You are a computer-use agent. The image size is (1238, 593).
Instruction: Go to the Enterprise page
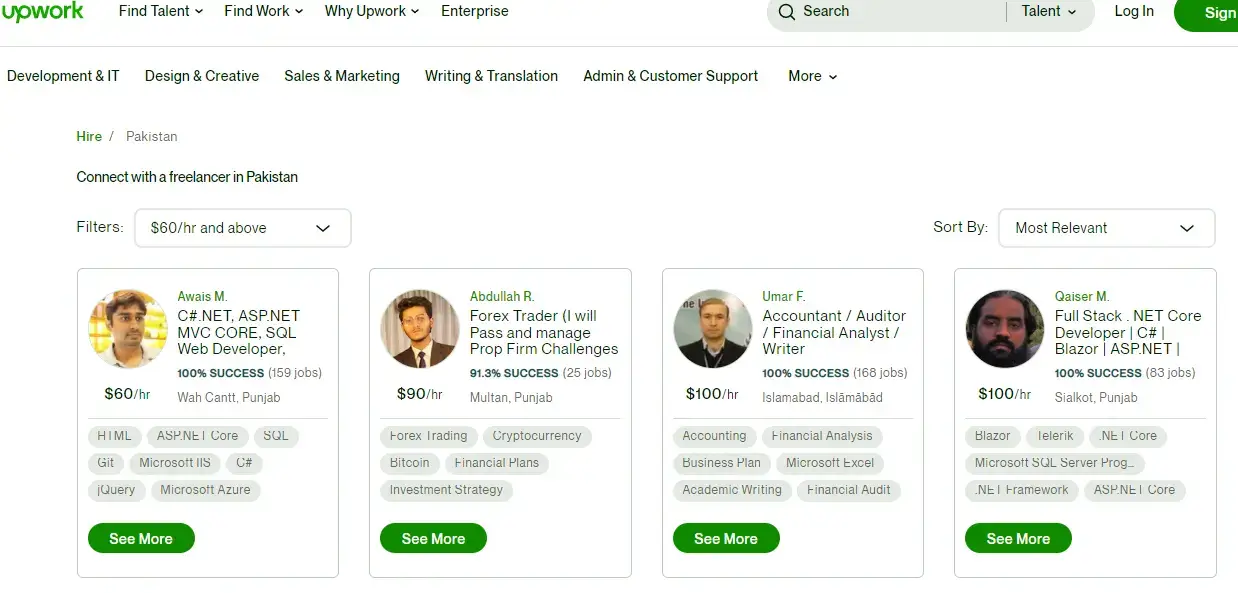[475, 11]
